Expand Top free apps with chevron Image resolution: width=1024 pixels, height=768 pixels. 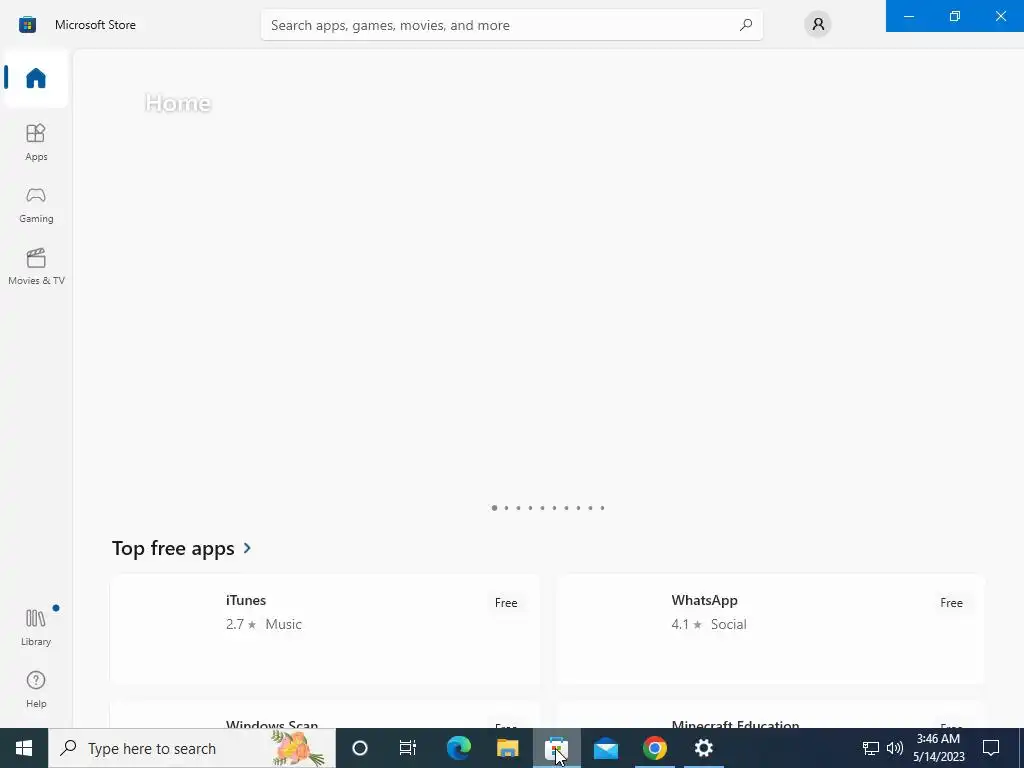coord(248,548)
